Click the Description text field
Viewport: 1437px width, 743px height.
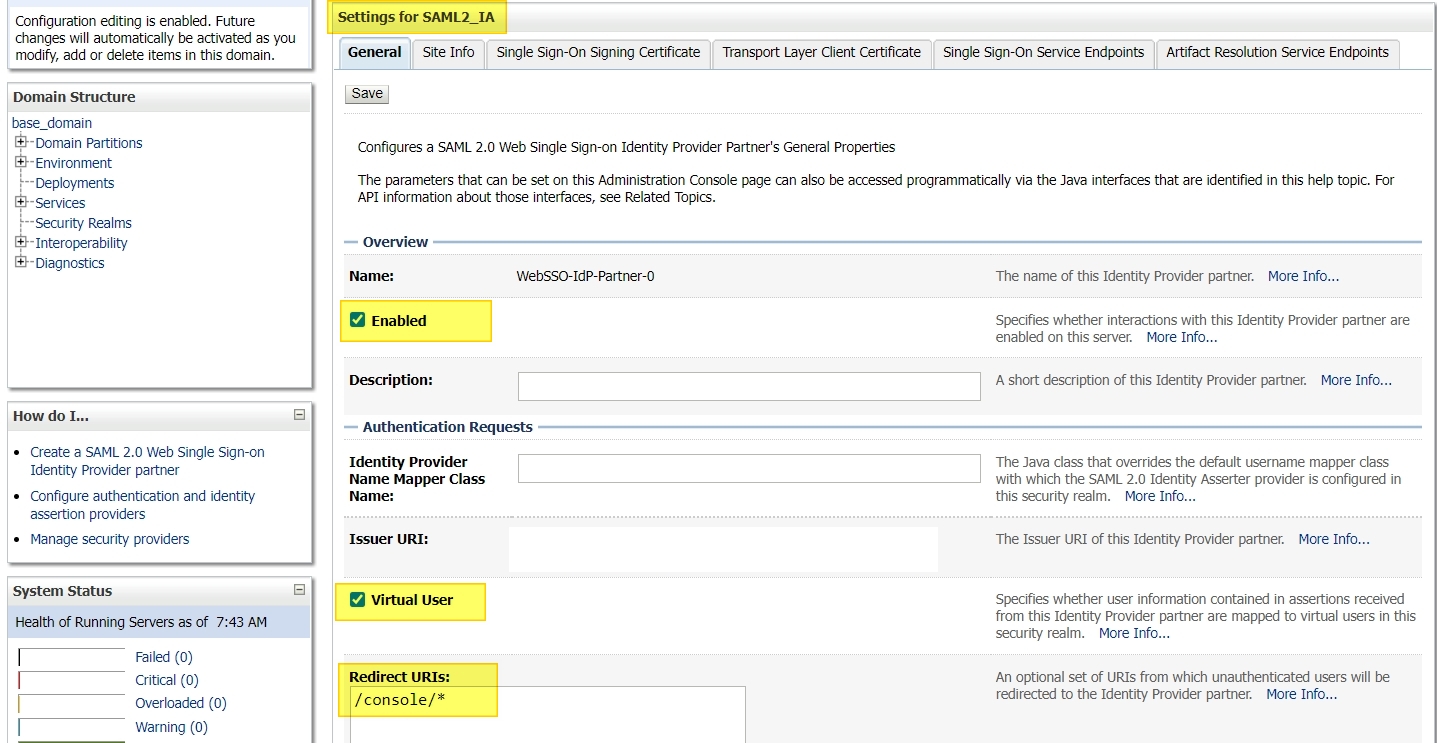[x=748, y=386]
